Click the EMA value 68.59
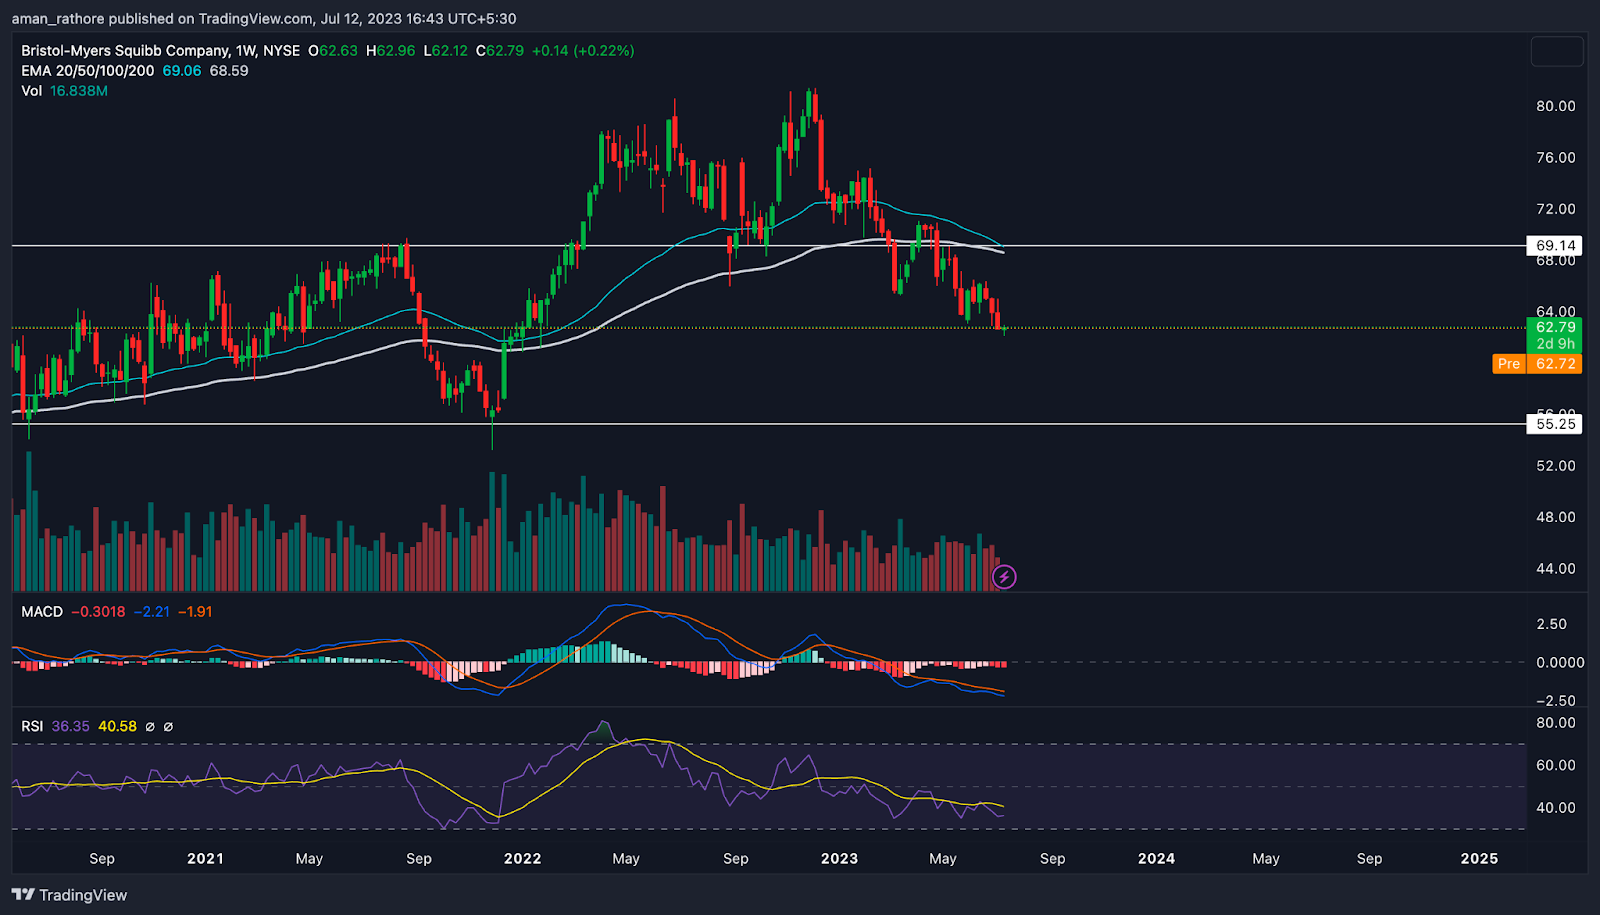The image size is (1600, 915). (229, 70)
